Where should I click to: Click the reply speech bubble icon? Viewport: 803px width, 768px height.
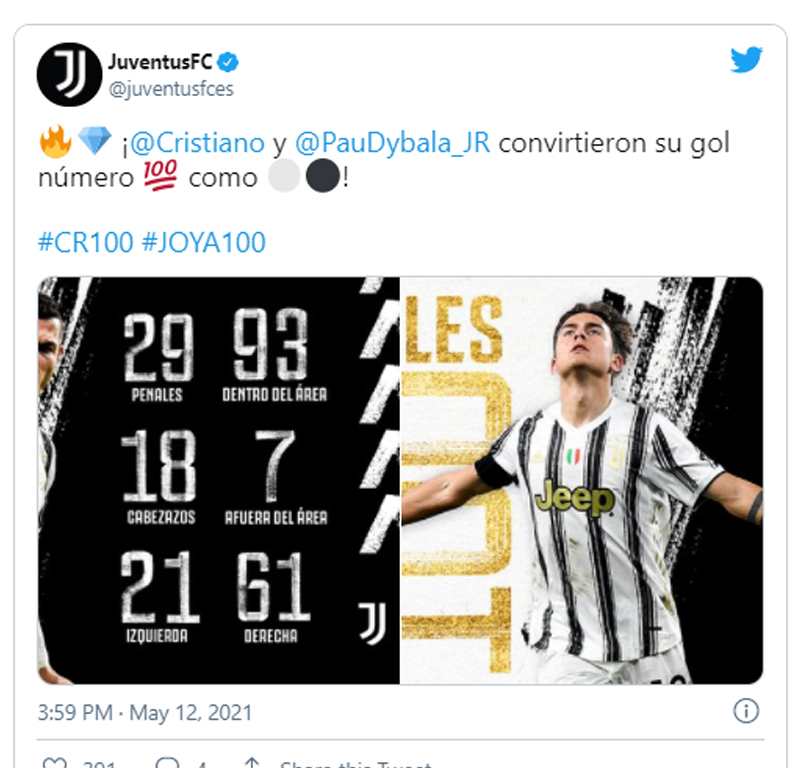click(x=167, y=763)
